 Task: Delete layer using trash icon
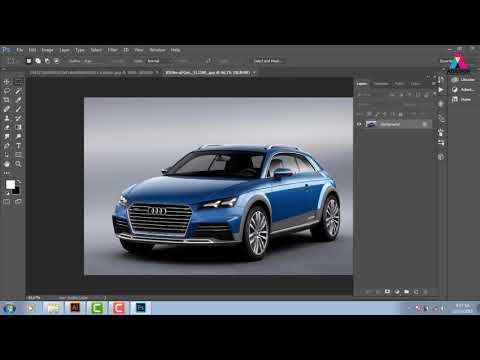point(426,292)
